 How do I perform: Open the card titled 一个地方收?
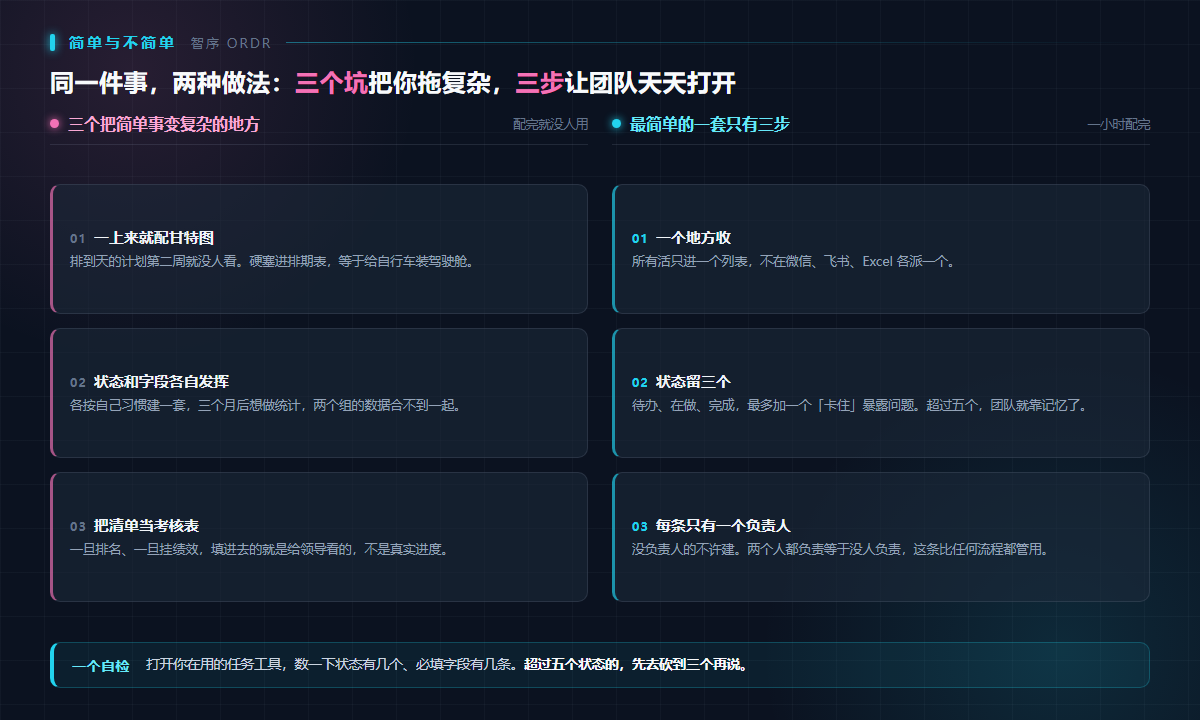[881, 249]
